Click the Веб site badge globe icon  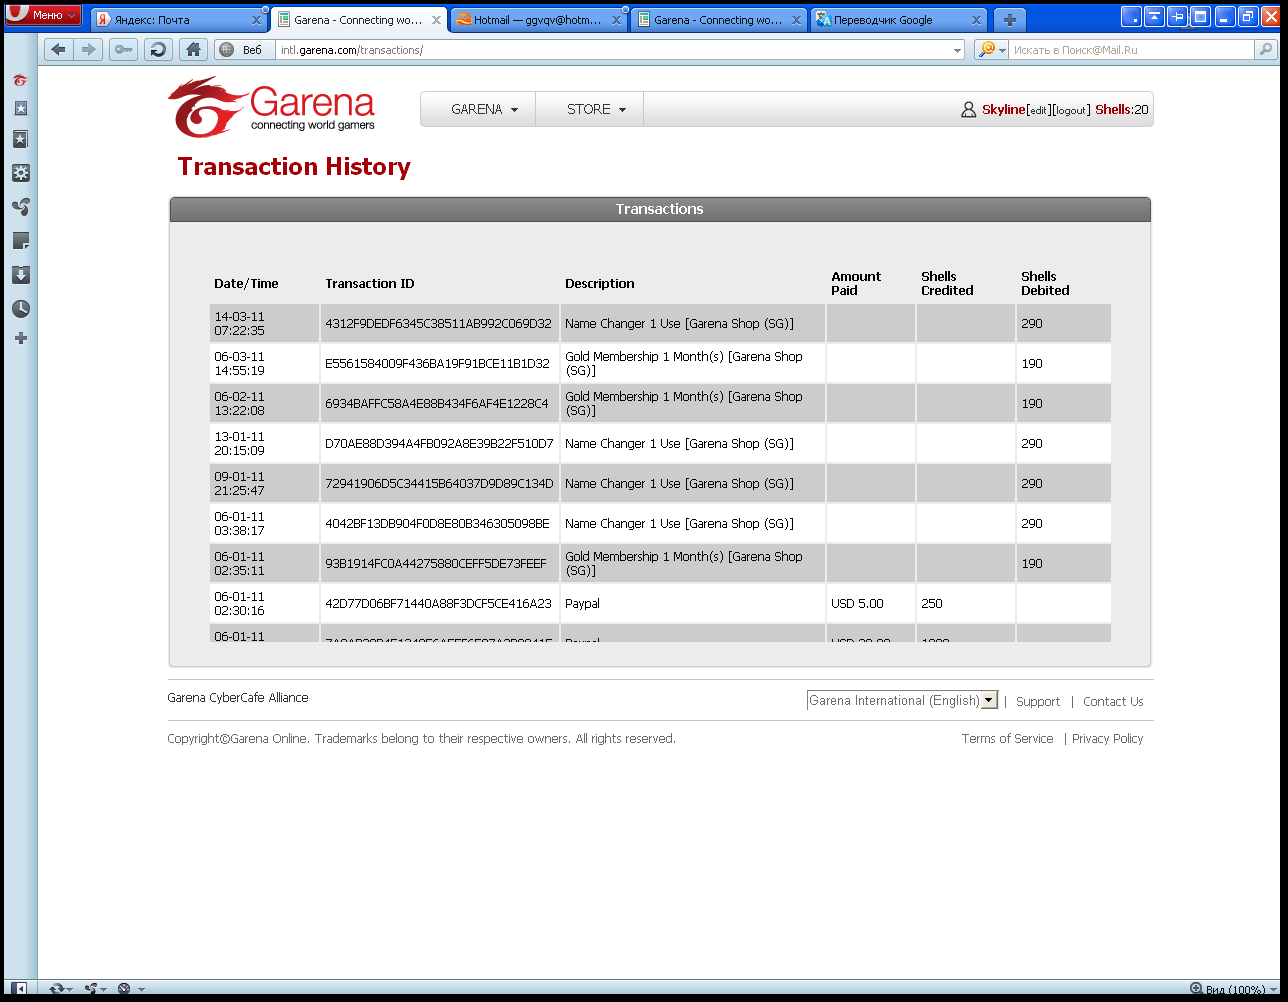coord(226,50)
